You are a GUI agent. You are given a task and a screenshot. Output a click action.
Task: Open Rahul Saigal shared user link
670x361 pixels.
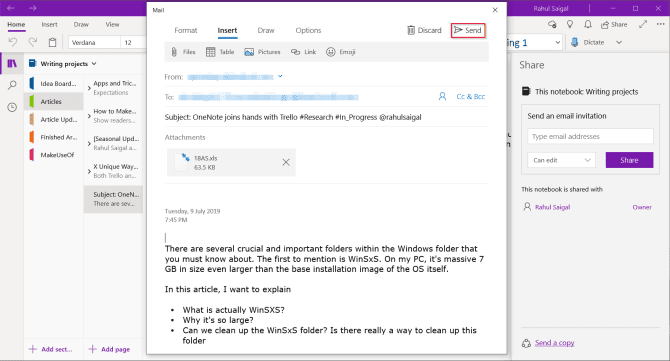[552, 207]
